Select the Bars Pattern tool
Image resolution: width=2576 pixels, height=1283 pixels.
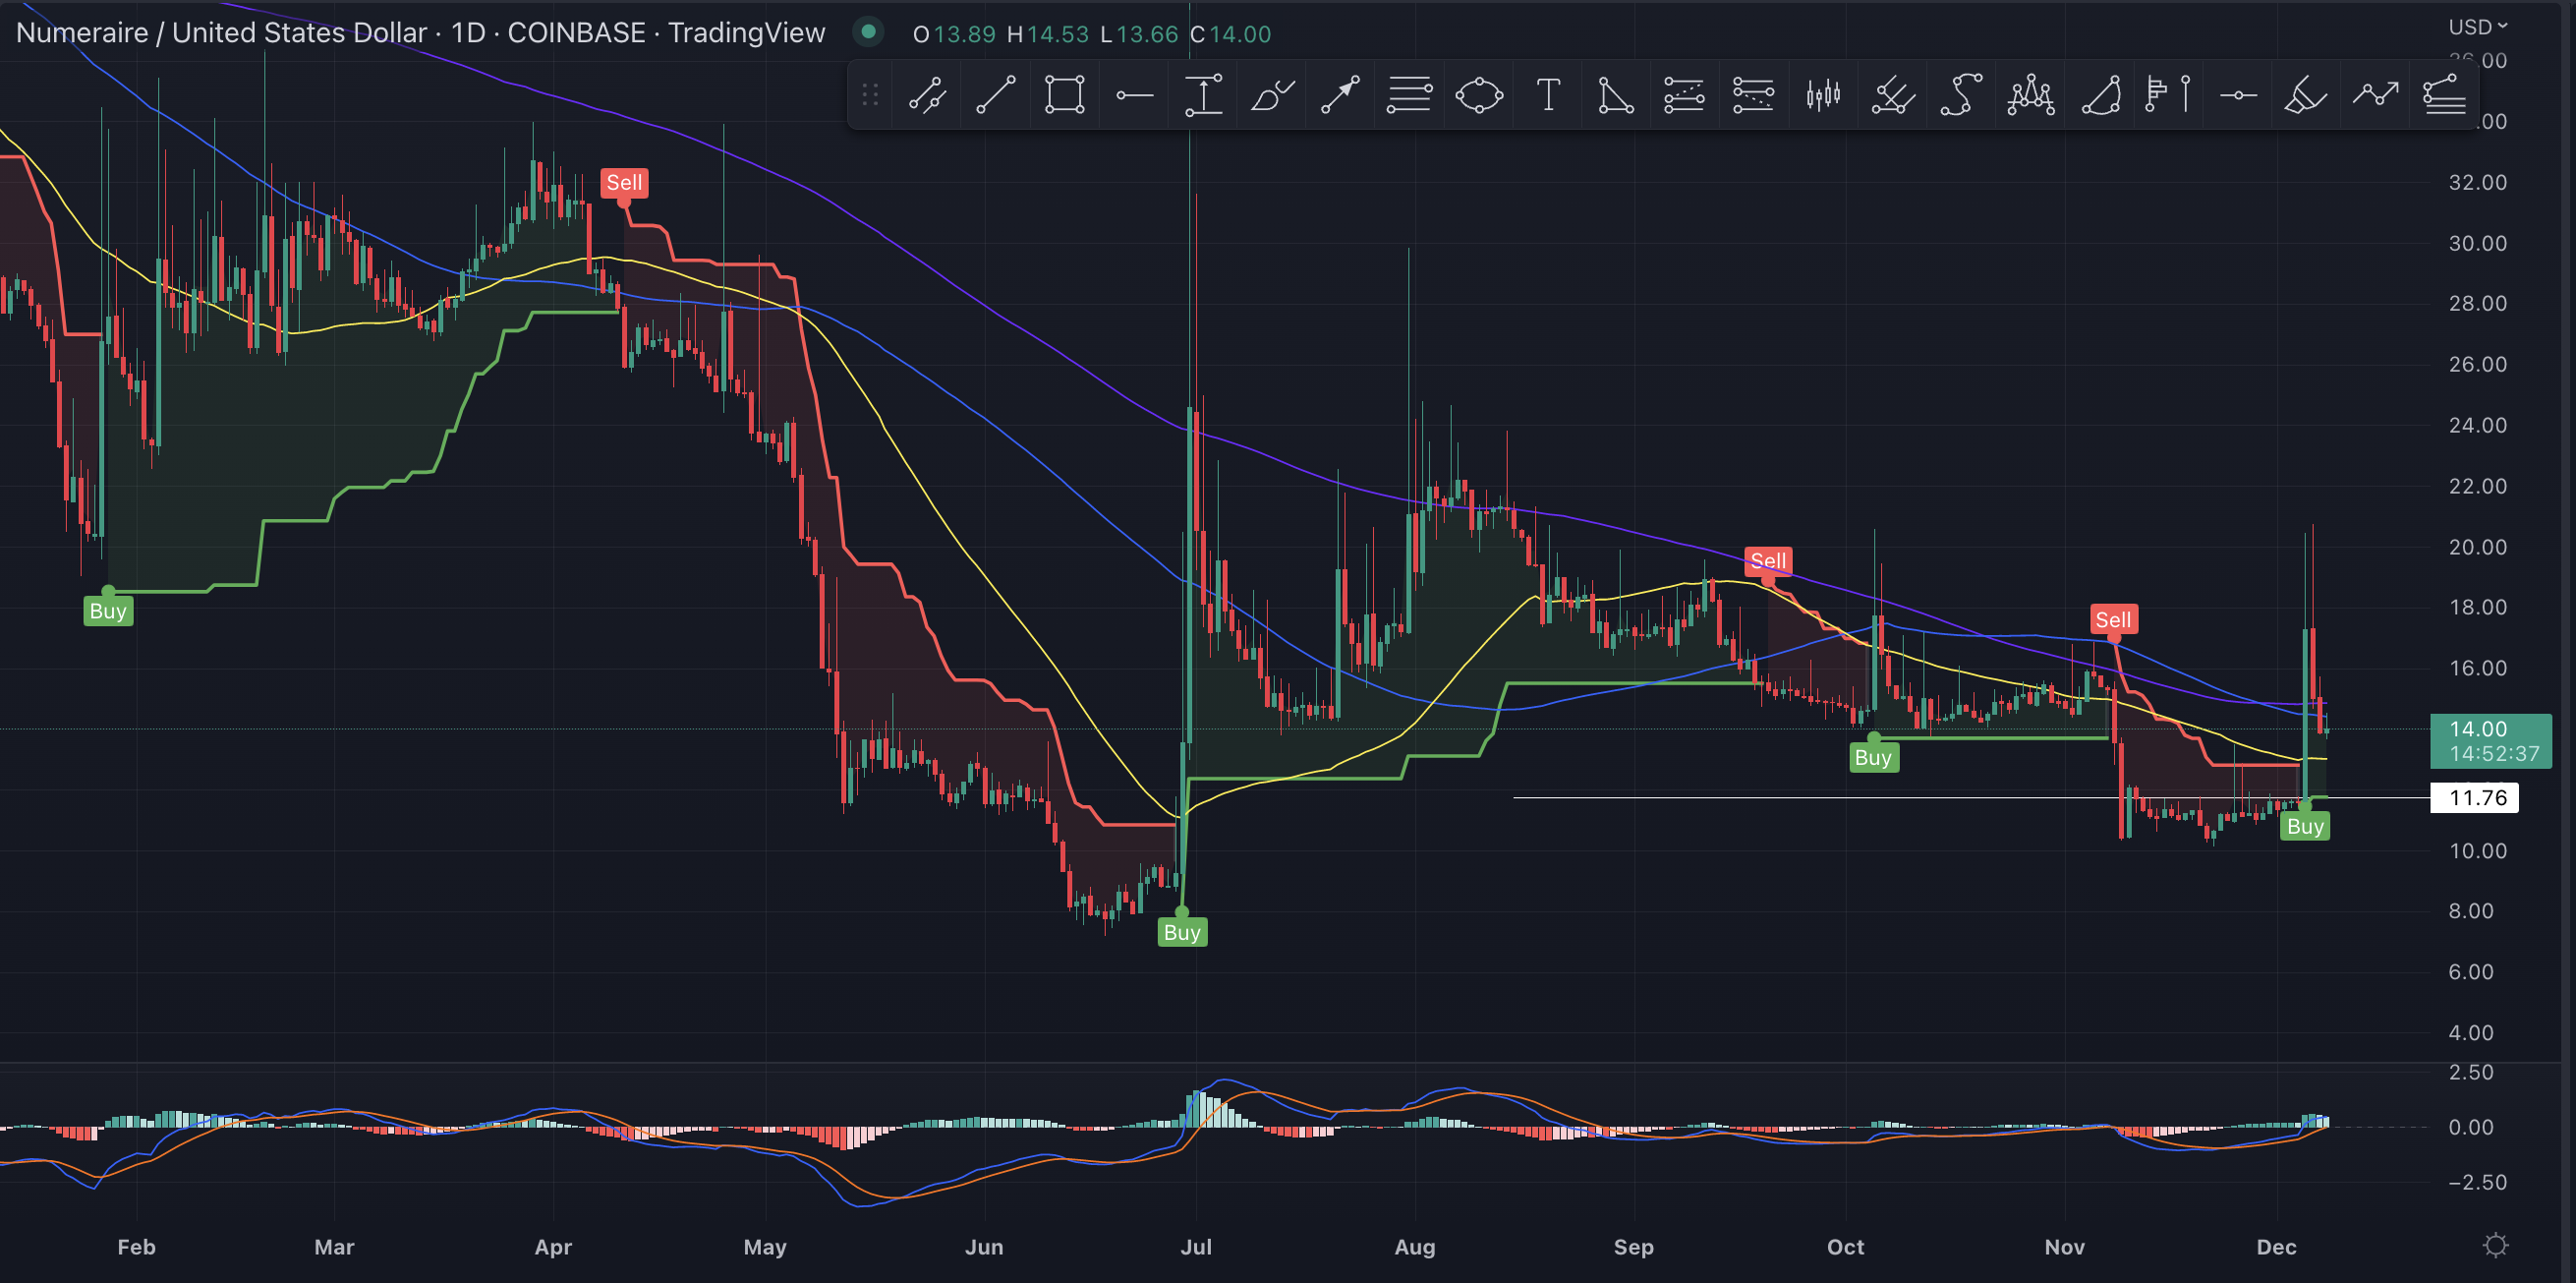[1823, 95]
